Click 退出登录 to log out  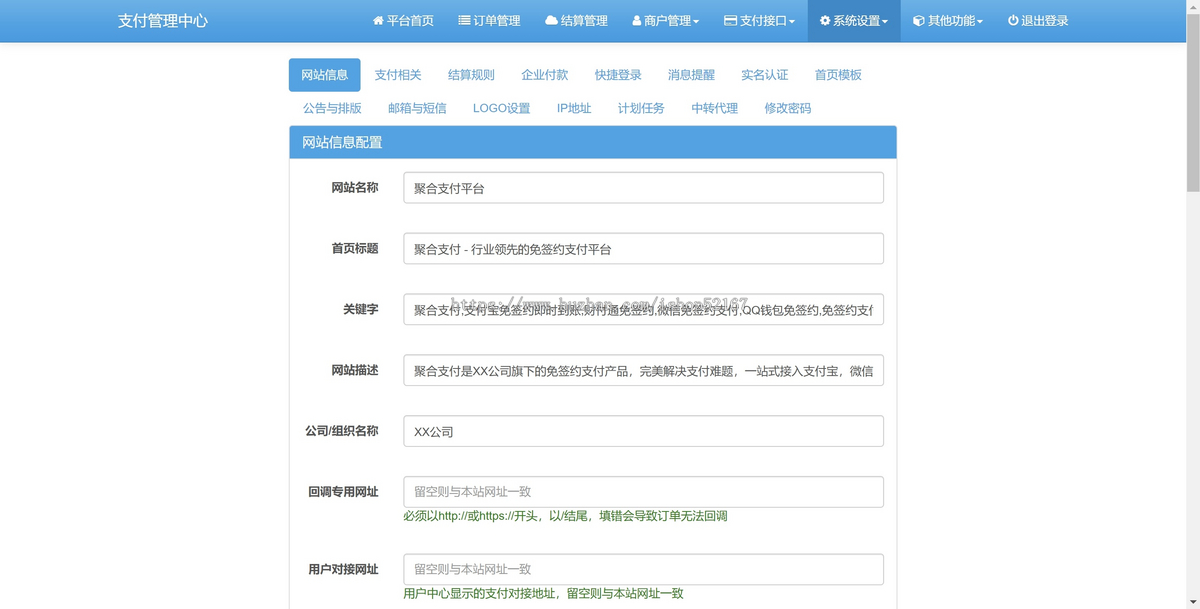[1038, 21]
